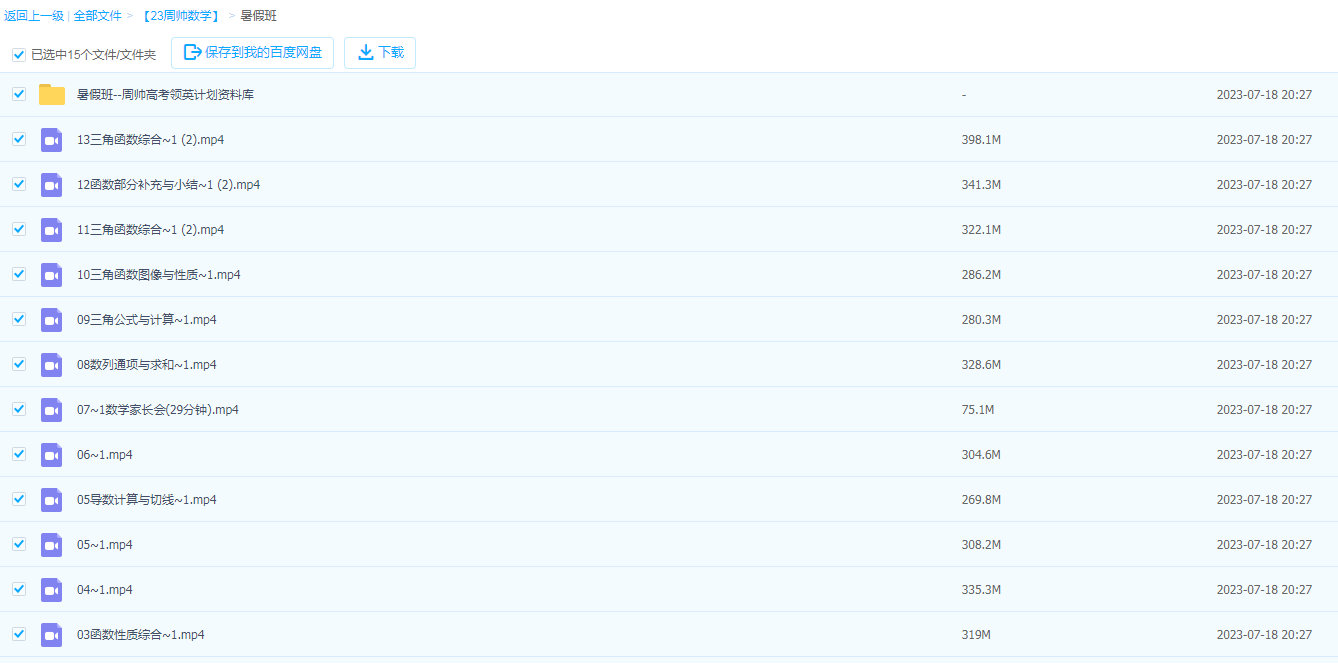Click video icon of 10三角函数图像与性质

click(52, 275)
